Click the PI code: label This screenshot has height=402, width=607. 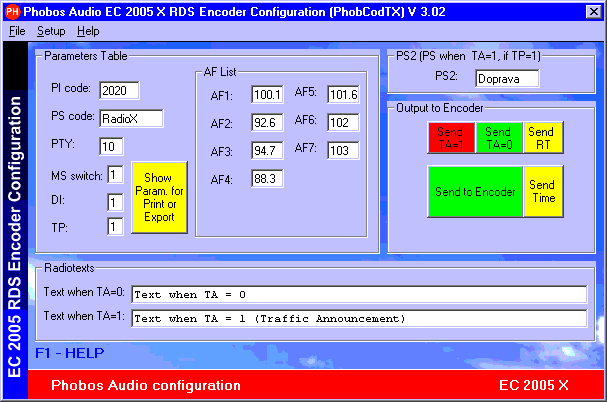[x=71, y=88]
